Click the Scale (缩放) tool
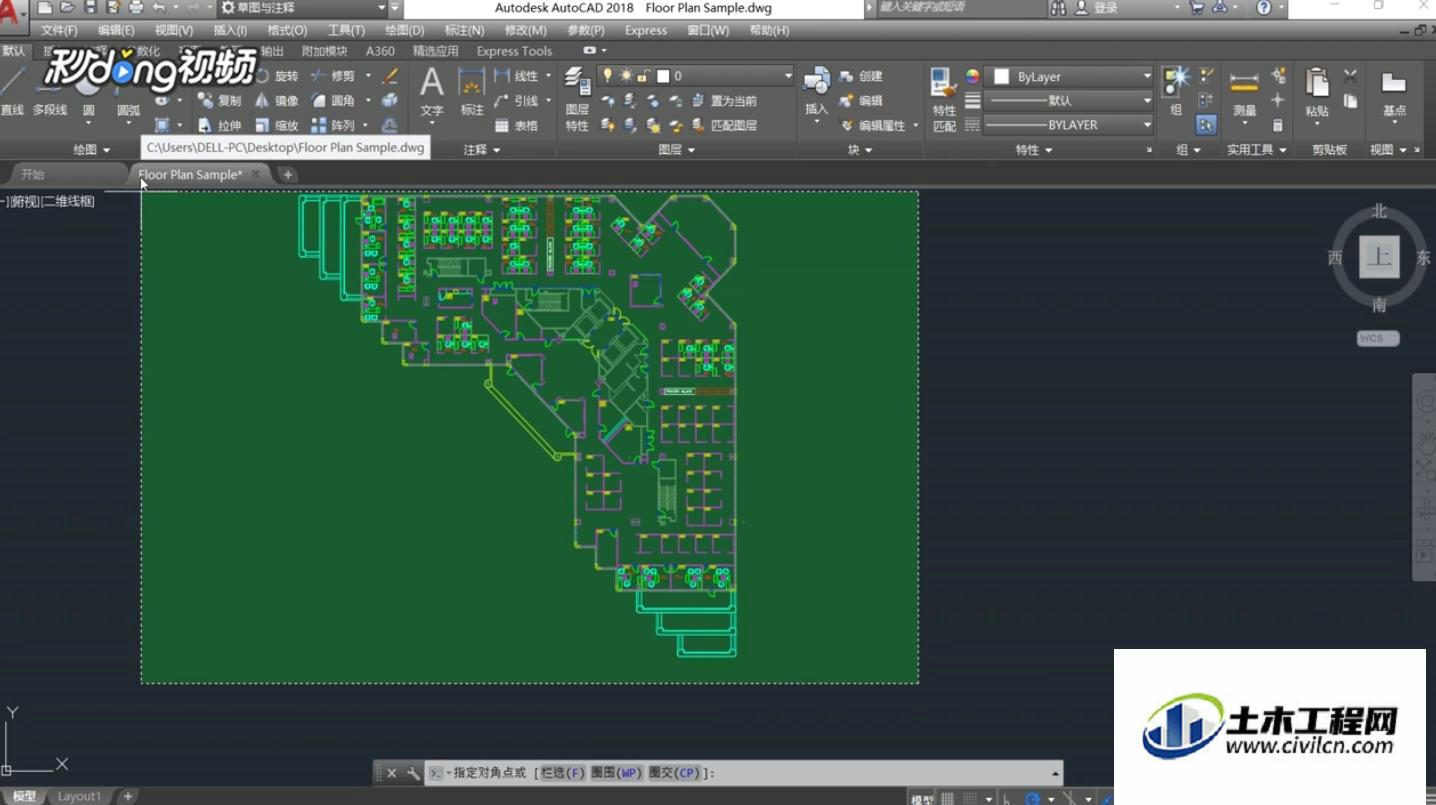The width and height of the screenshot is (1436, 805). [276, 126]
